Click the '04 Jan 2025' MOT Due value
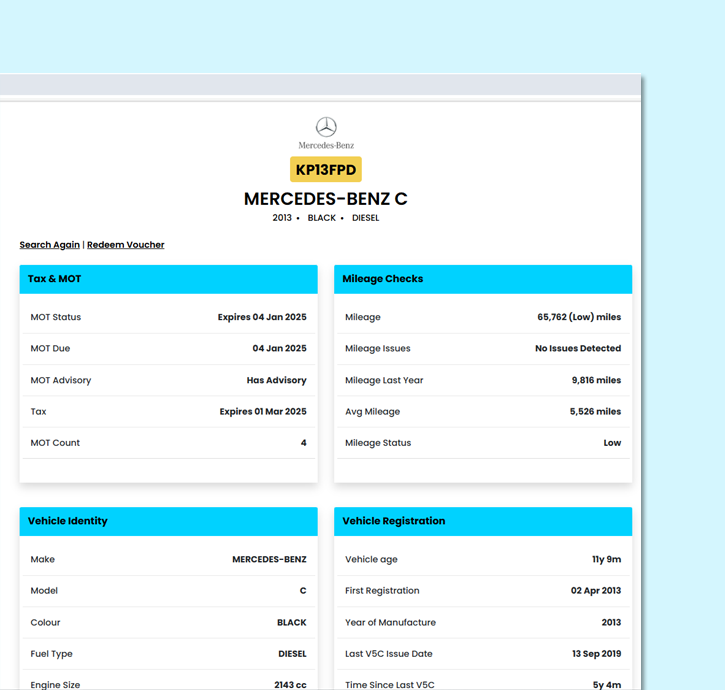The height and width of the screenshot is (690, 725). pos(279,349)
